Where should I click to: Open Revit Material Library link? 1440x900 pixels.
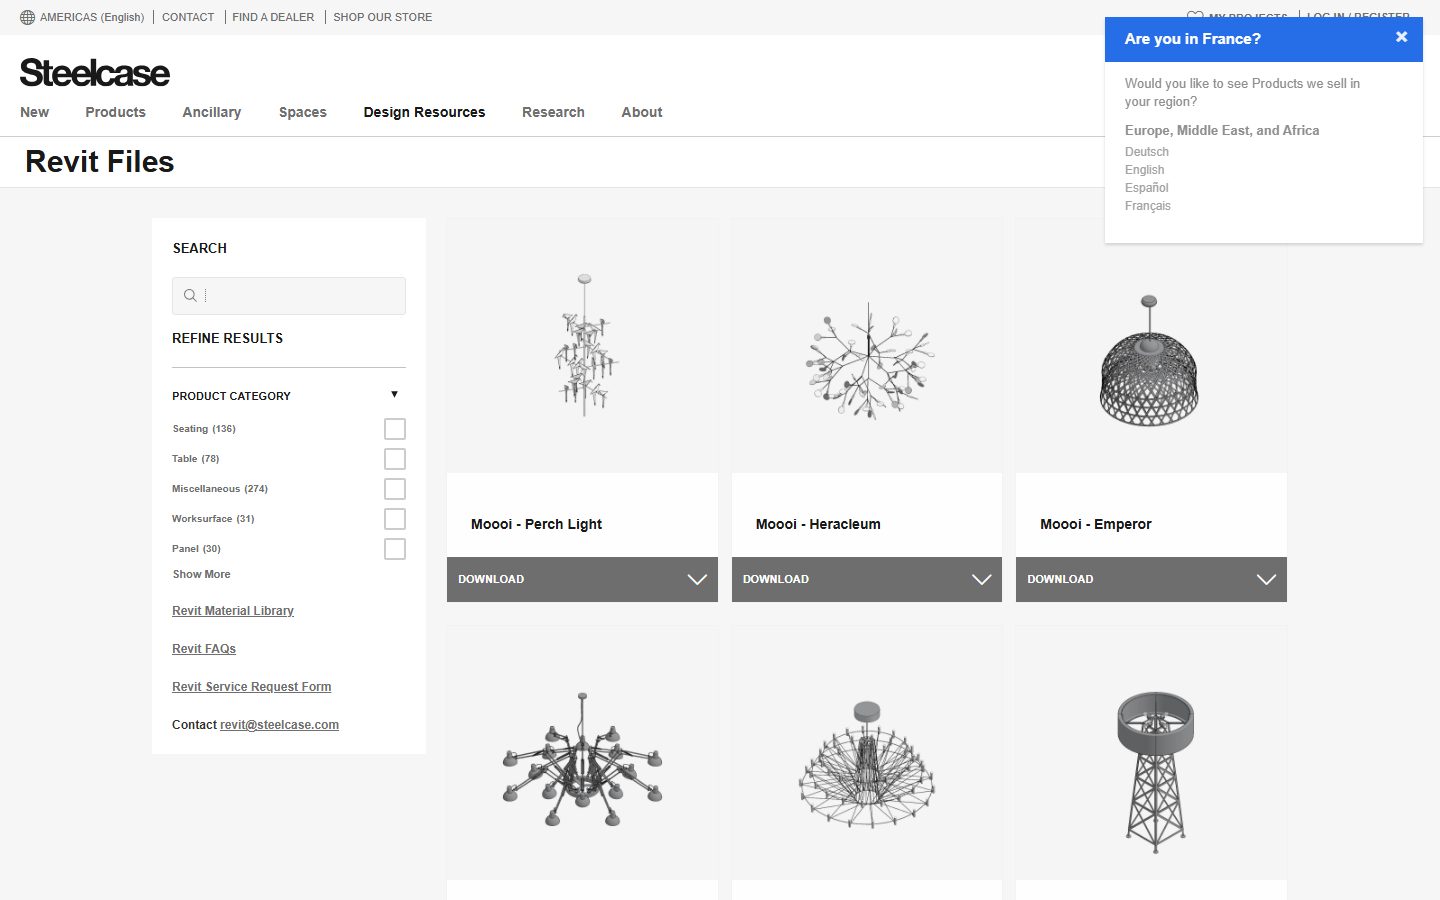click(233, 611)
